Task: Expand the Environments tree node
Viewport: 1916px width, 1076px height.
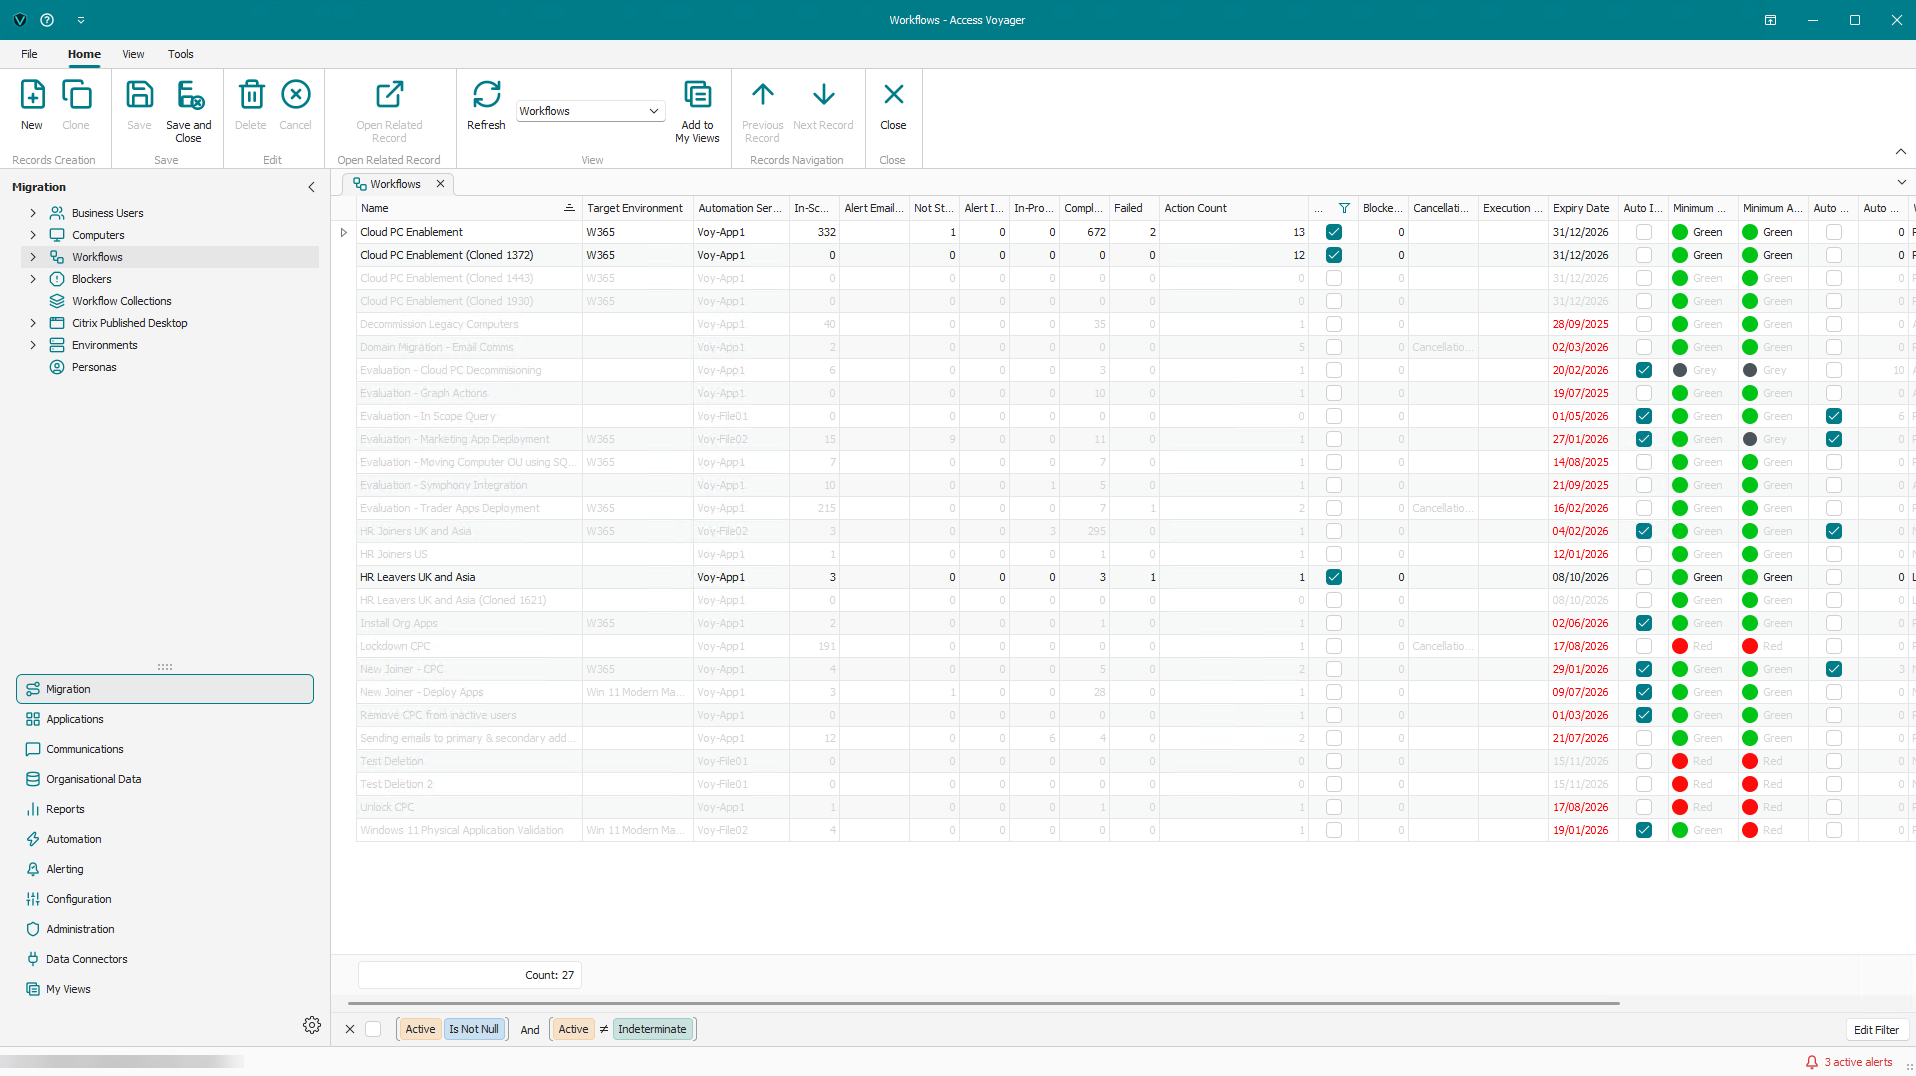Action: pyautogui.click(x=33, y=345)
